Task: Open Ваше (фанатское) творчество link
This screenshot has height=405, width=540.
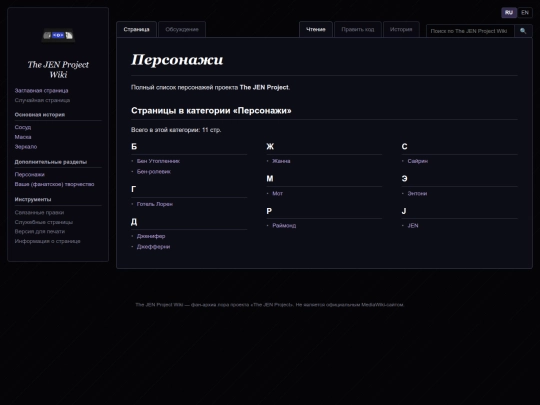Action: pos(54,184)
